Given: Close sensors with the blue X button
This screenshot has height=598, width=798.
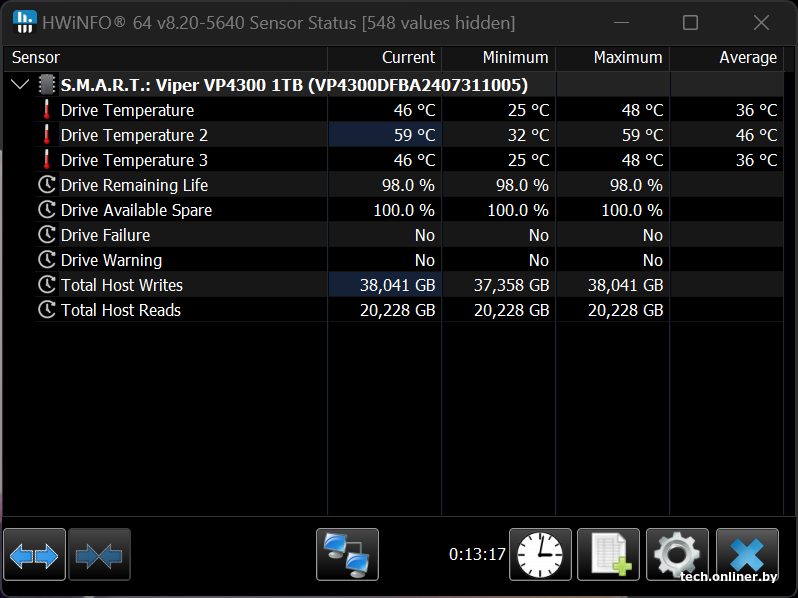Looking at the screenshot, I should coord(747,555).
